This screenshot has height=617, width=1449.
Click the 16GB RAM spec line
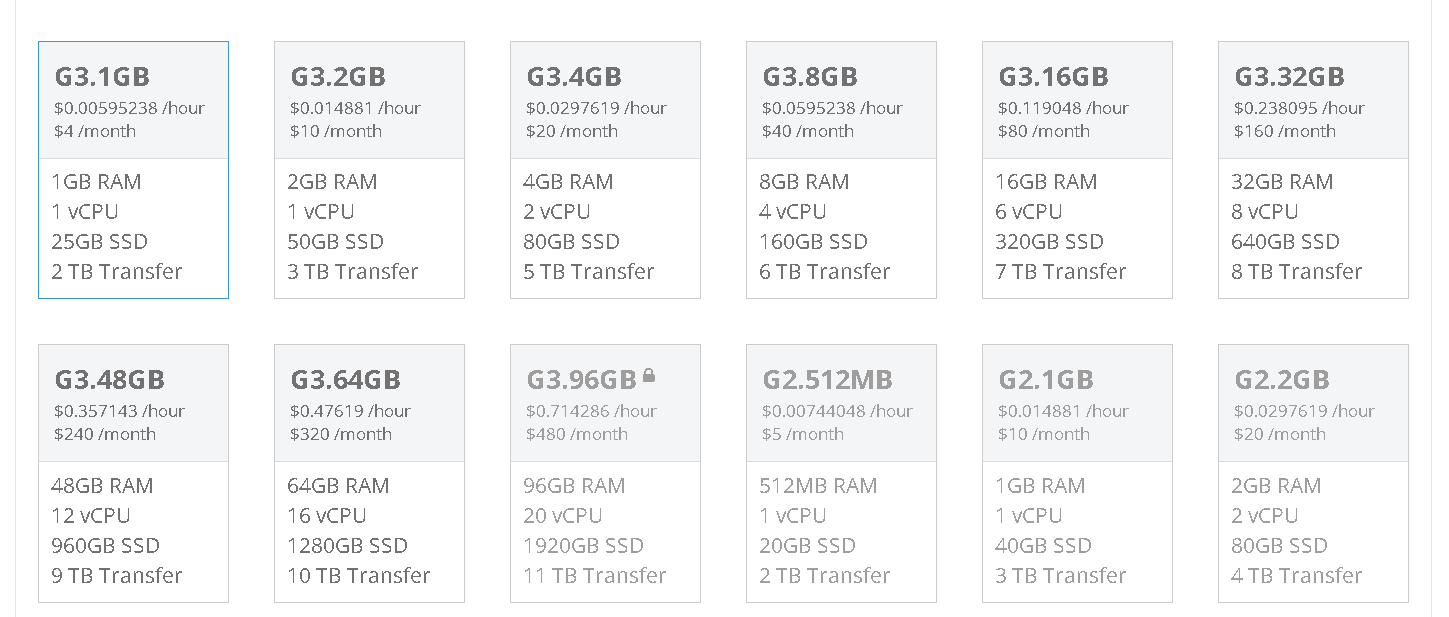pos(1046,182)
